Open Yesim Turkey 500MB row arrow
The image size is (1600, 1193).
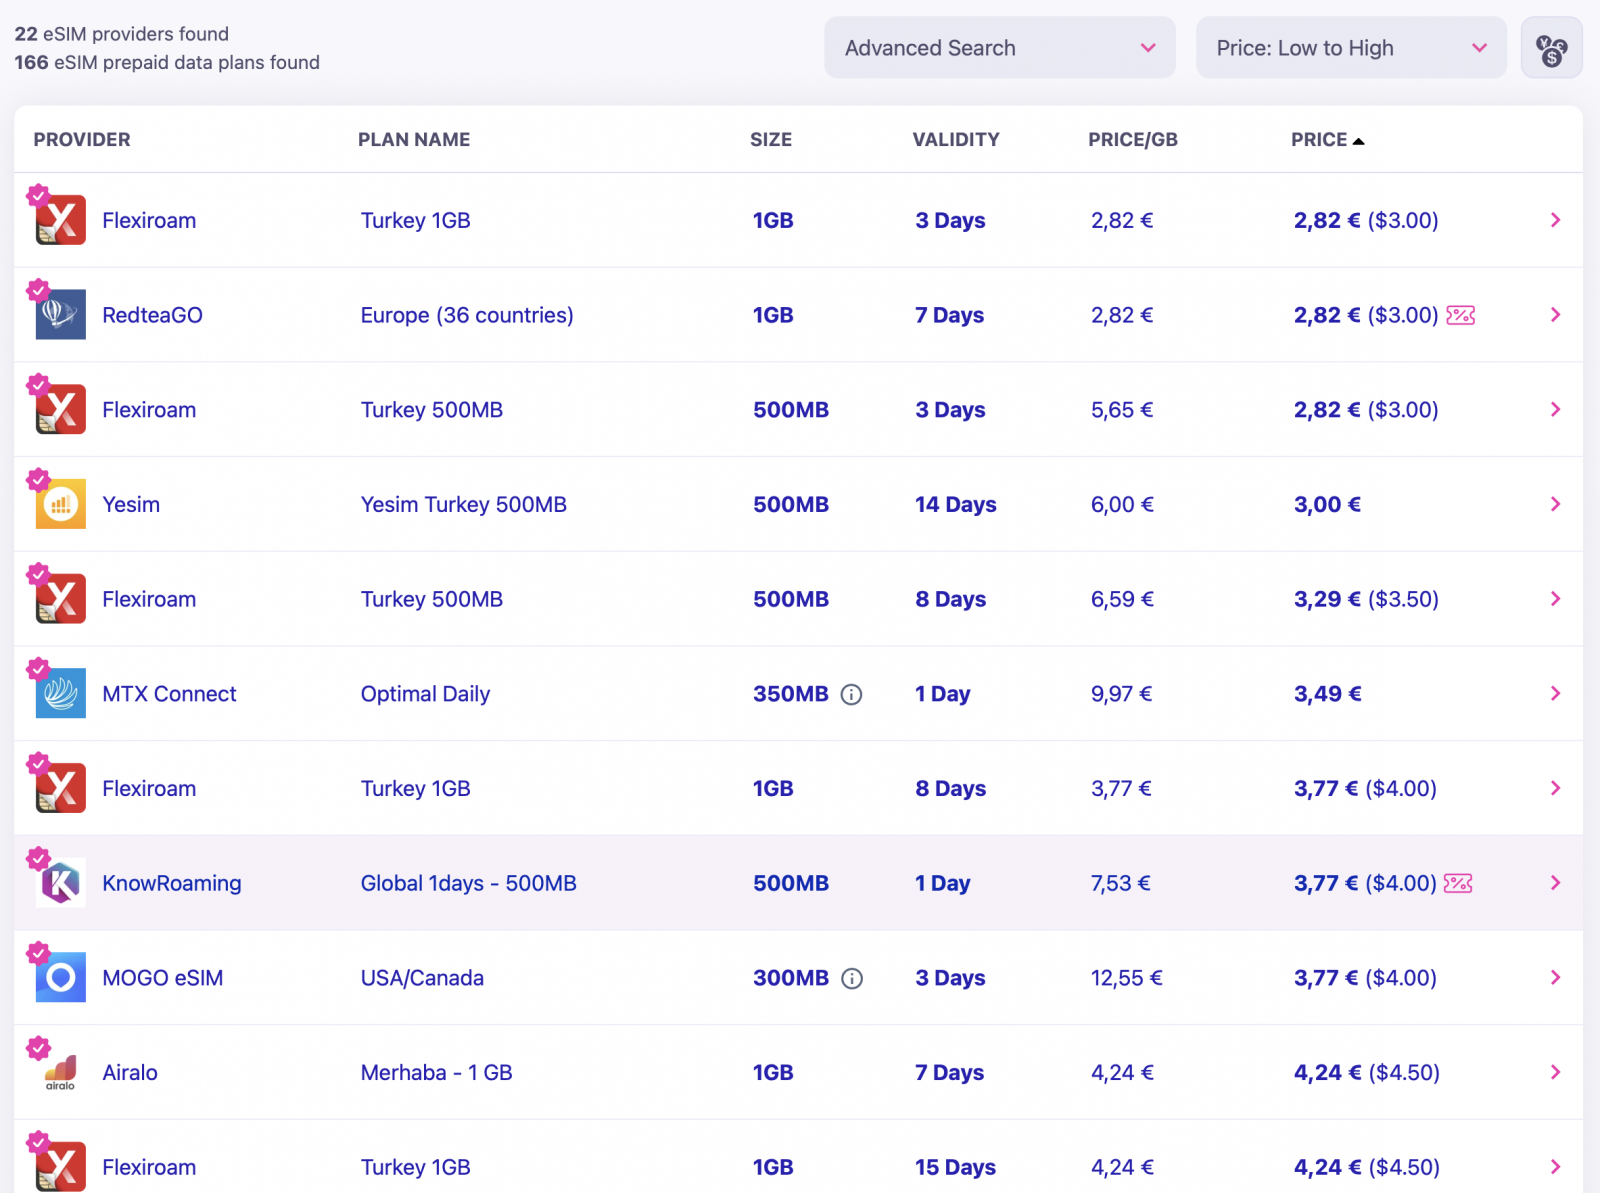(1555, 504)
